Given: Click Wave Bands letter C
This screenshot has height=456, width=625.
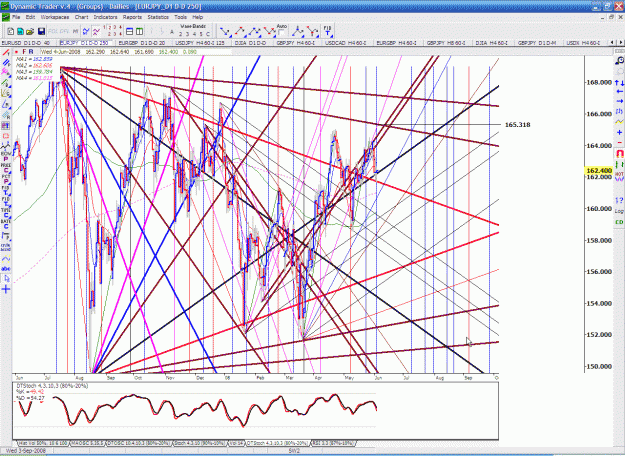Looking at the screenshot, I should 208,34.
